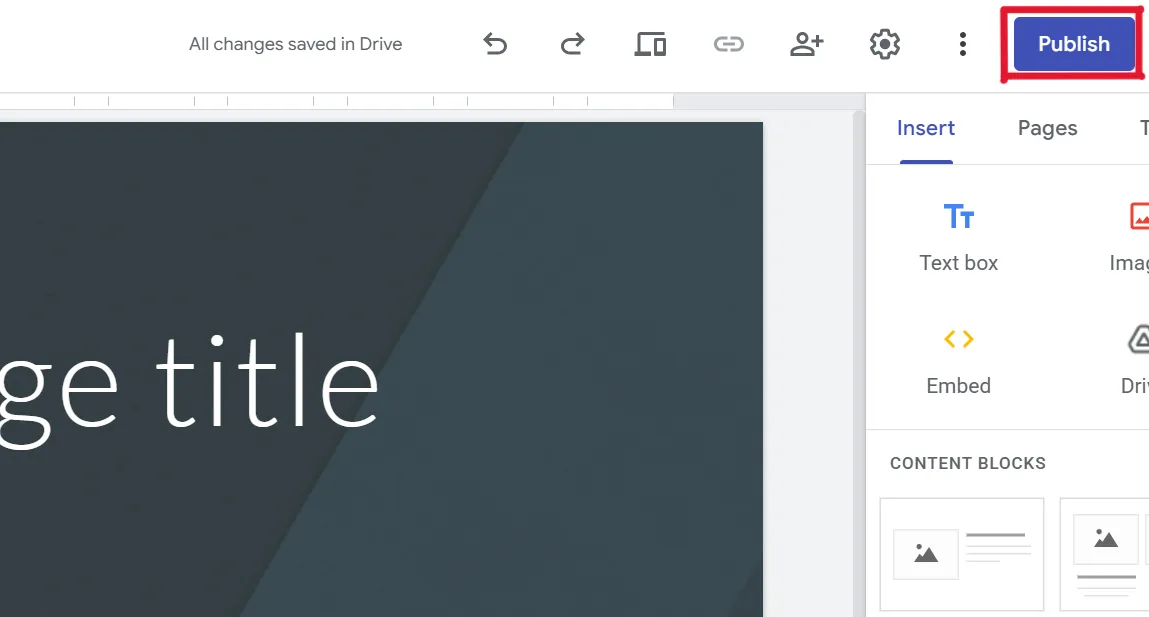This screenshot has width=1149, height=617.
Task: Copy the published site link
Action: click(728, 44)
